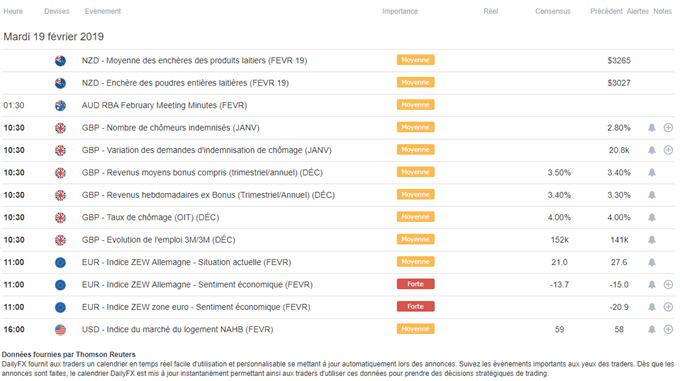
Task: Click the Forte badge on ZEW zone euro row
Action: (415, 306)
